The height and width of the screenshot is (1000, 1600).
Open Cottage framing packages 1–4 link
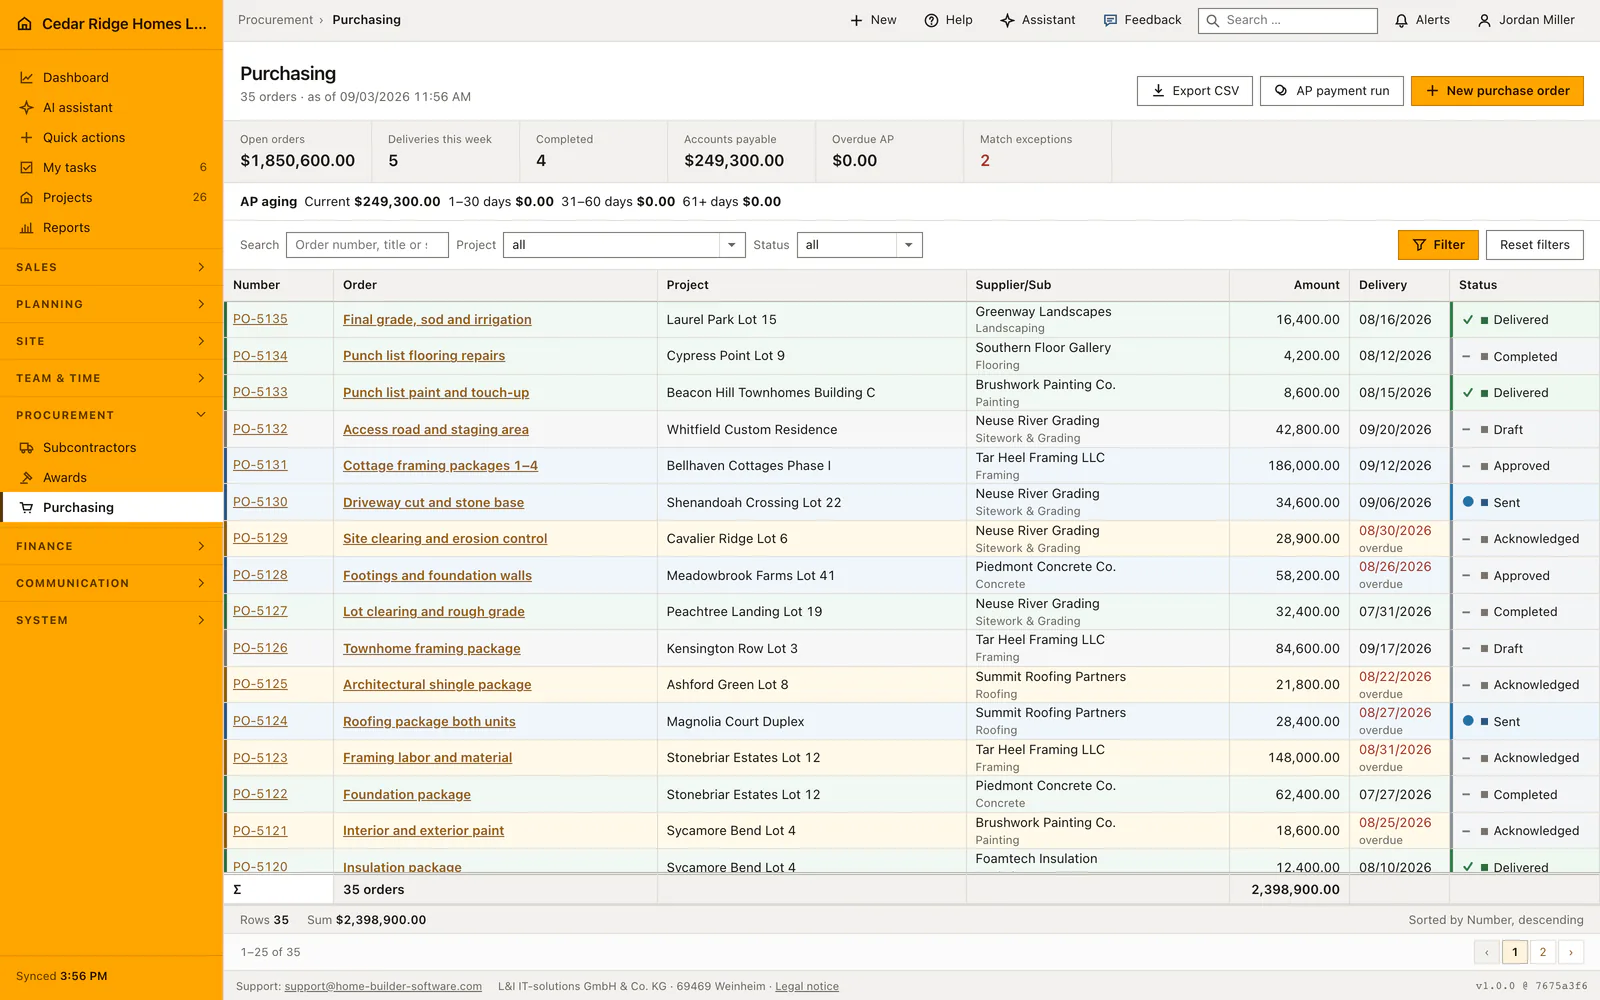440,466
